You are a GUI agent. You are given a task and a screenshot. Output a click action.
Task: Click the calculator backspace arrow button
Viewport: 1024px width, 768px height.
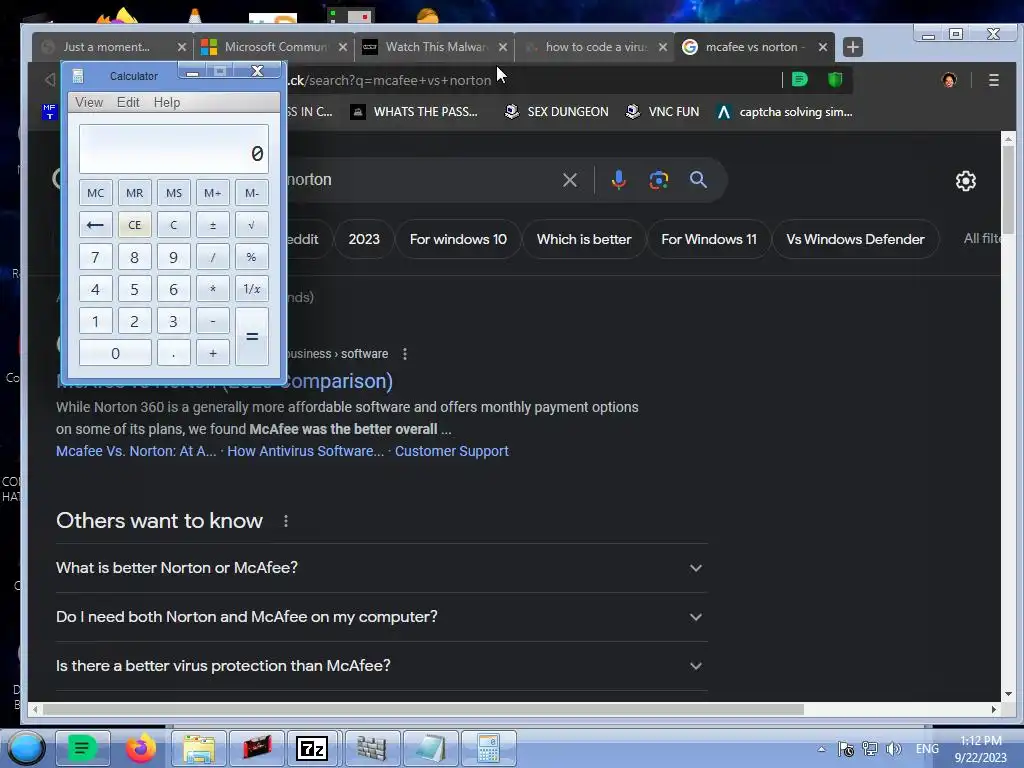coord(95,225)
